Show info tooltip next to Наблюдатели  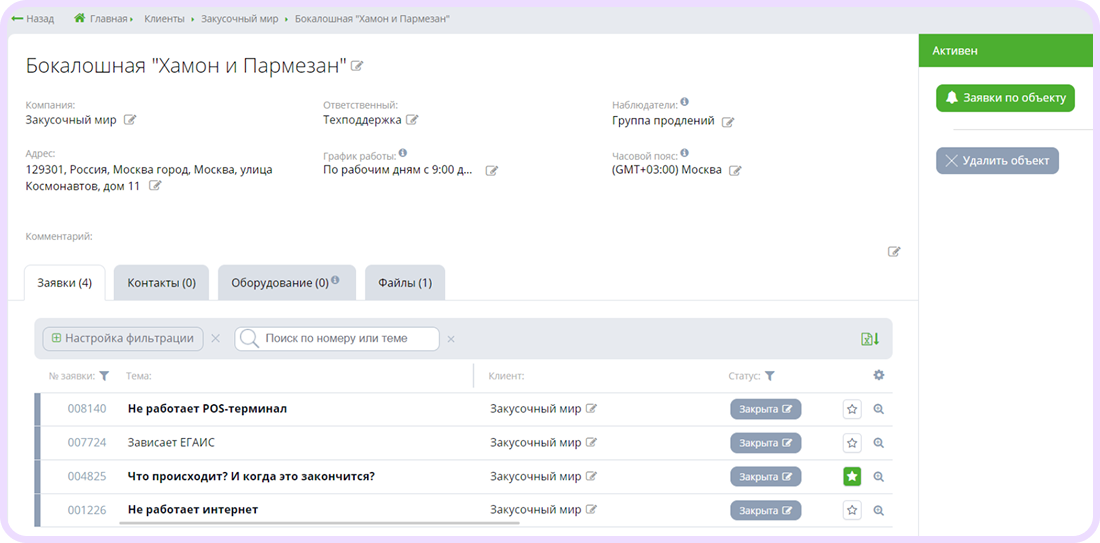pos(685,102)
